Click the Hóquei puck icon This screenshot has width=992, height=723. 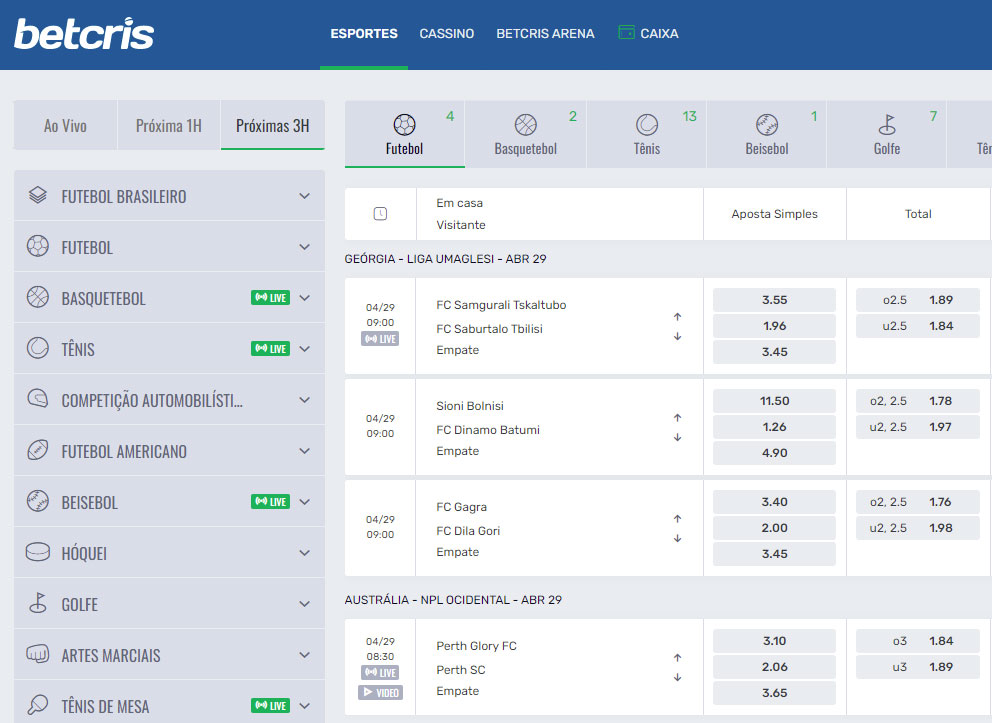point(38,552)
